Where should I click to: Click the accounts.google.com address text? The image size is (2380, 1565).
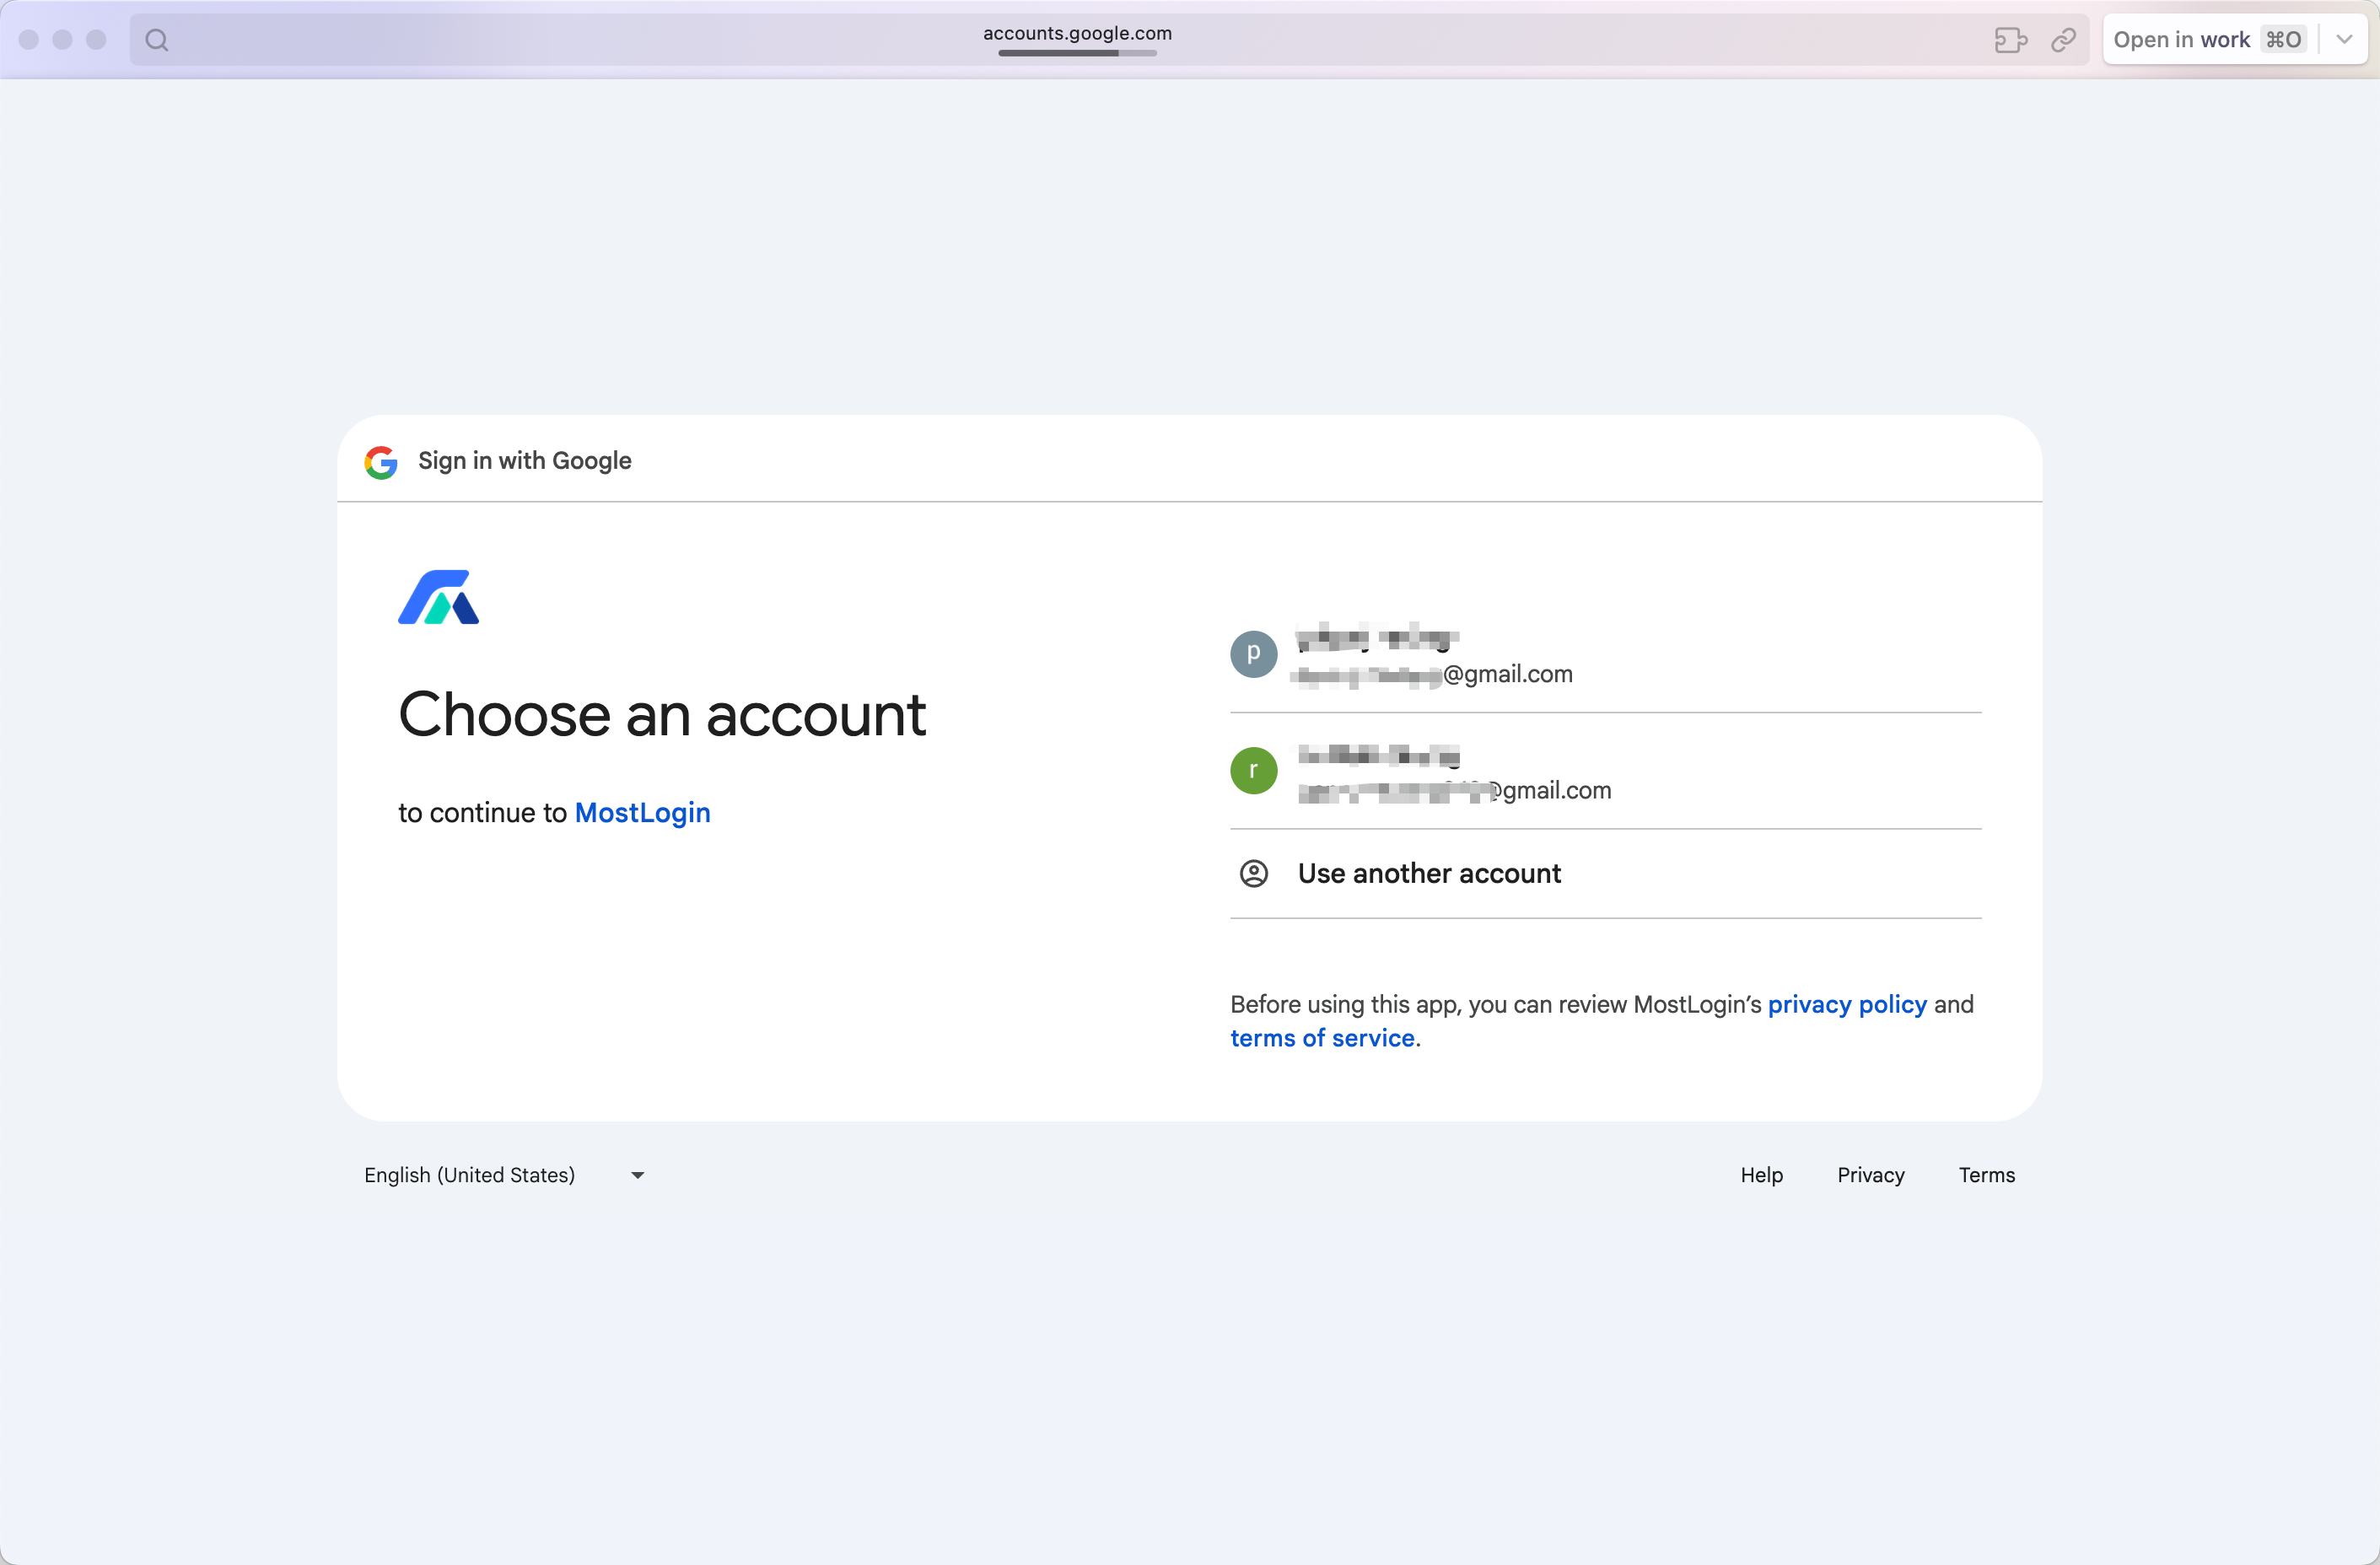tap(1077, 33)
